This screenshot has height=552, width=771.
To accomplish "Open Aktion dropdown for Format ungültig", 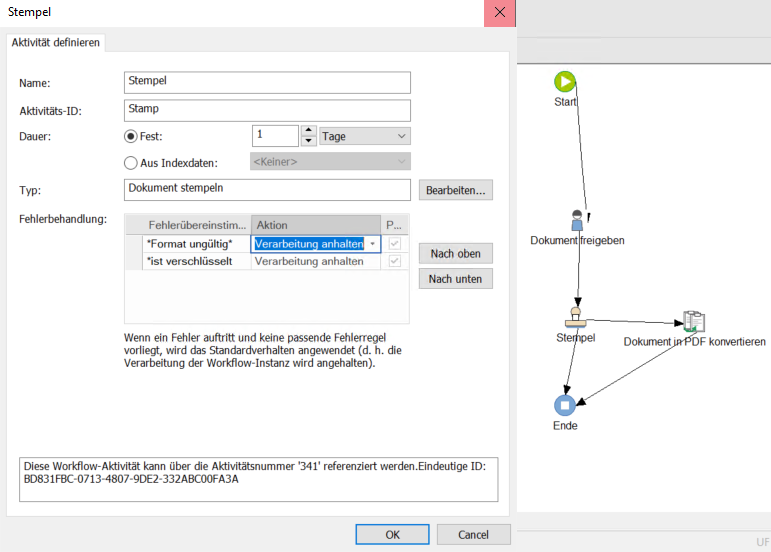I will pos(373,244).
